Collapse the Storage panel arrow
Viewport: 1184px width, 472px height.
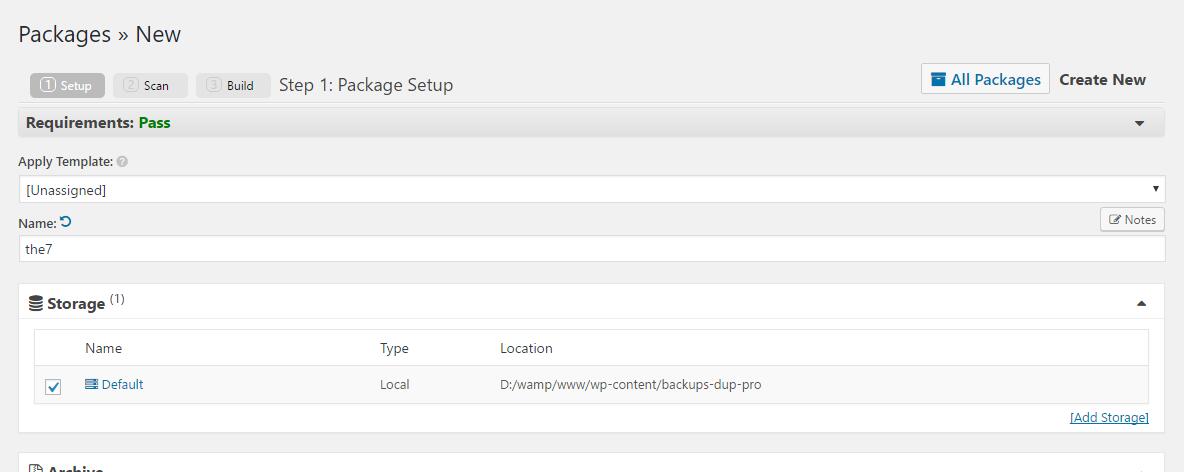[x=1141, y=303]
